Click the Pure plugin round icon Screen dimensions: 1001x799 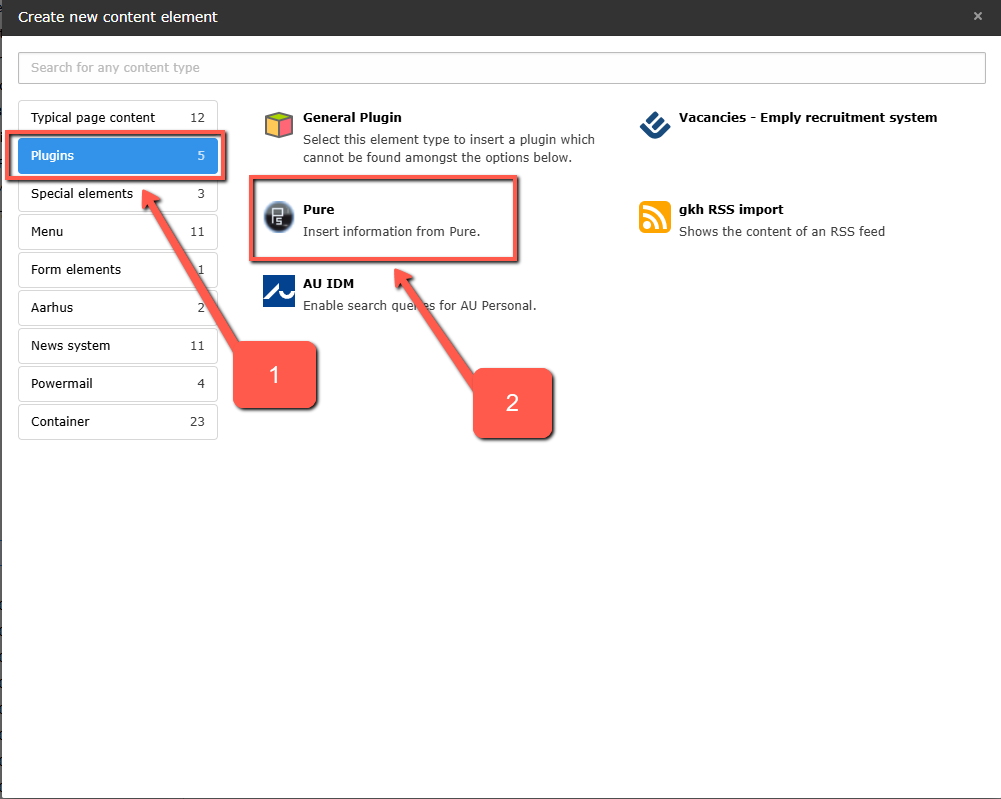279,216
